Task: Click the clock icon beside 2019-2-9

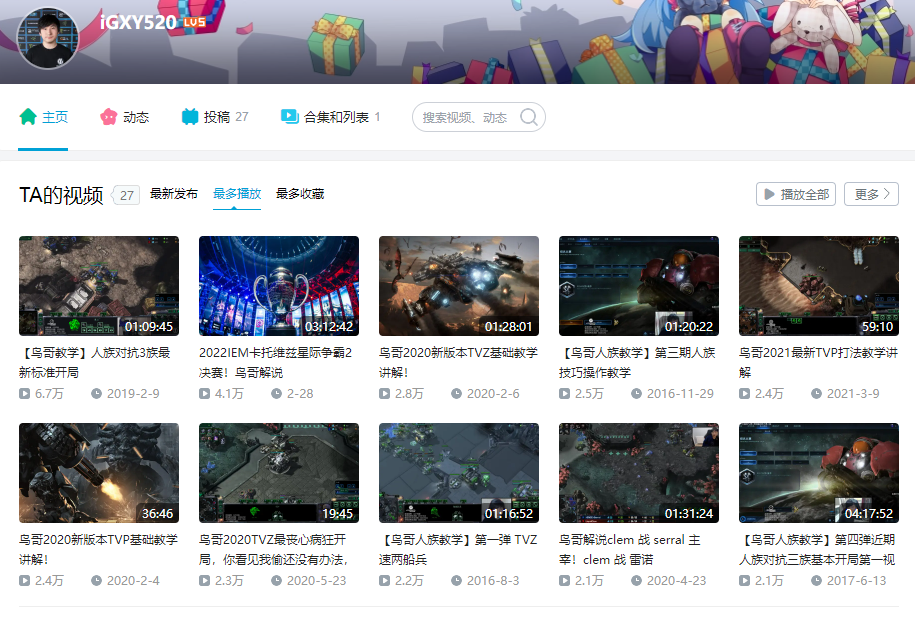Action: pos(96,393)
